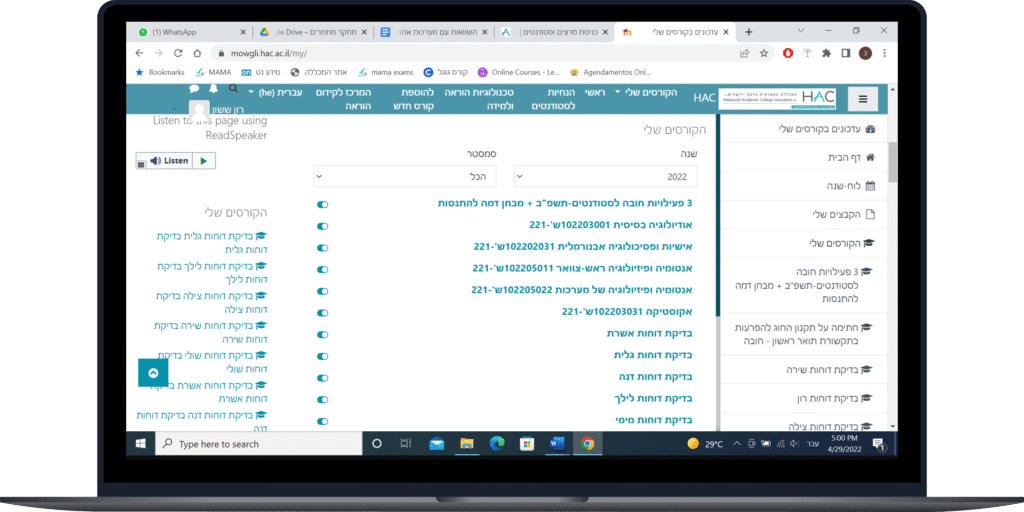Screen dimensions: 1024x512
Task: Click the scroll-to-top arrow button
Action: (x=153, y=372)
